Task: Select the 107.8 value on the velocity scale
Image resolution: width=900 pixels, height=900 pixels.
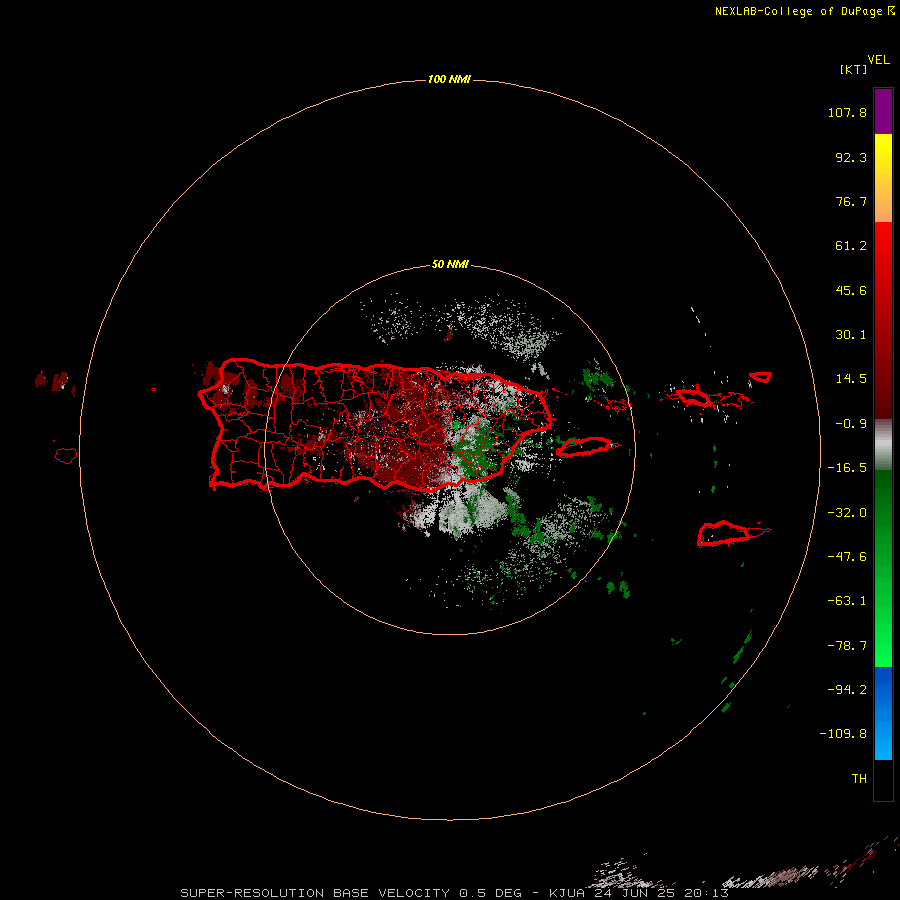Action: pos(847,112)
